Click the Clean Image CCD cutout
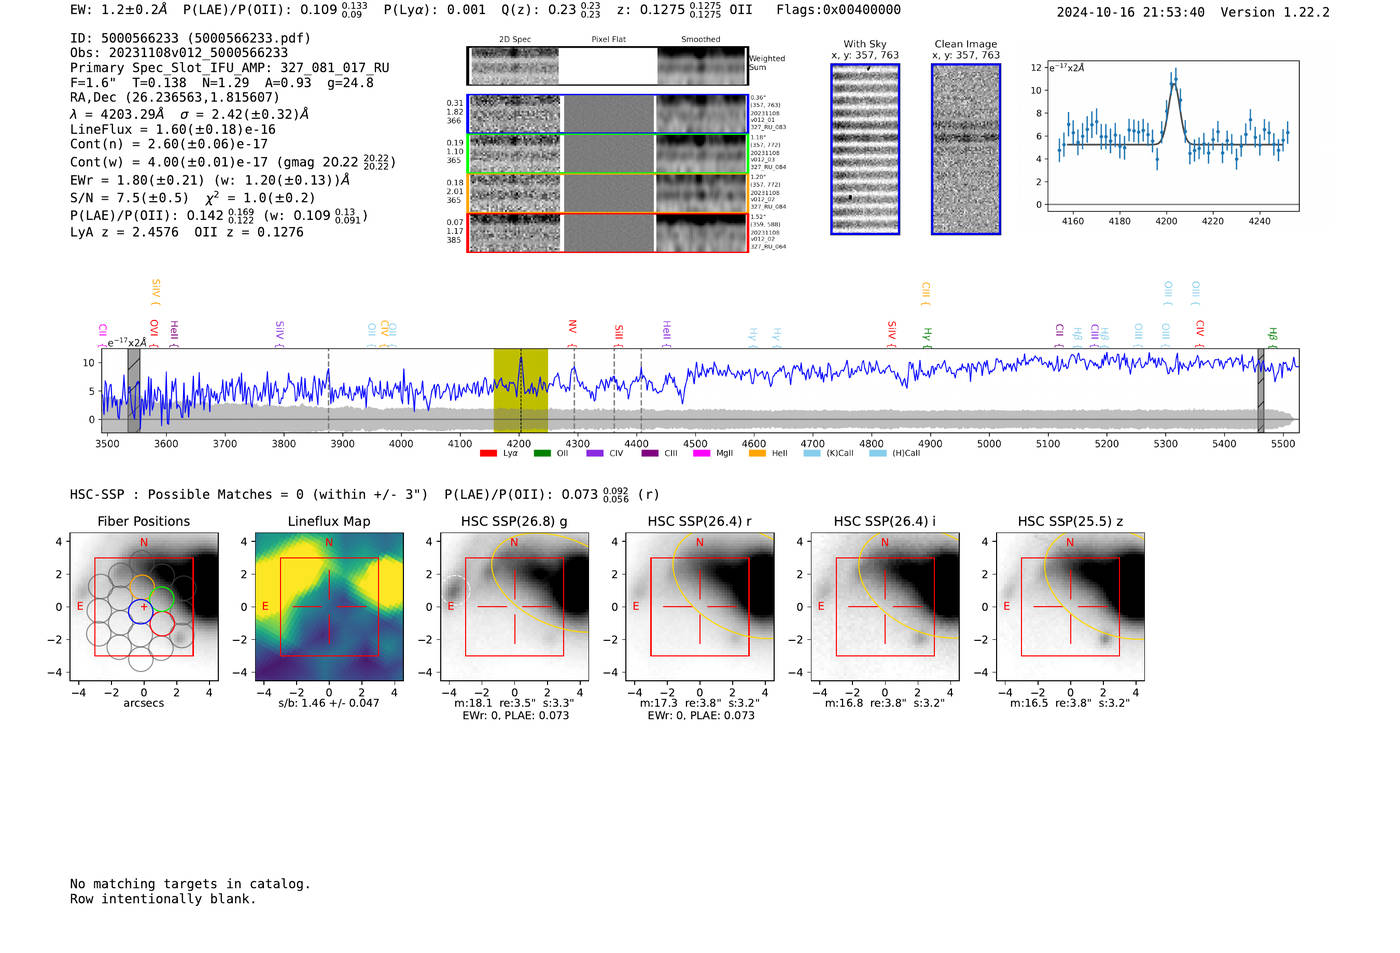The height and width of the screenshot is (953, 1400). coord(966,149)
